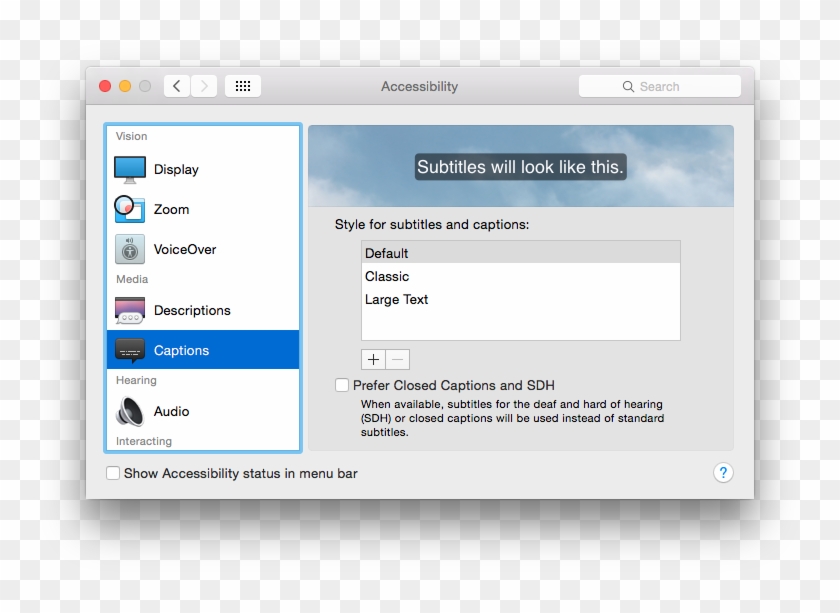Click the Search input field

[659, 86]
